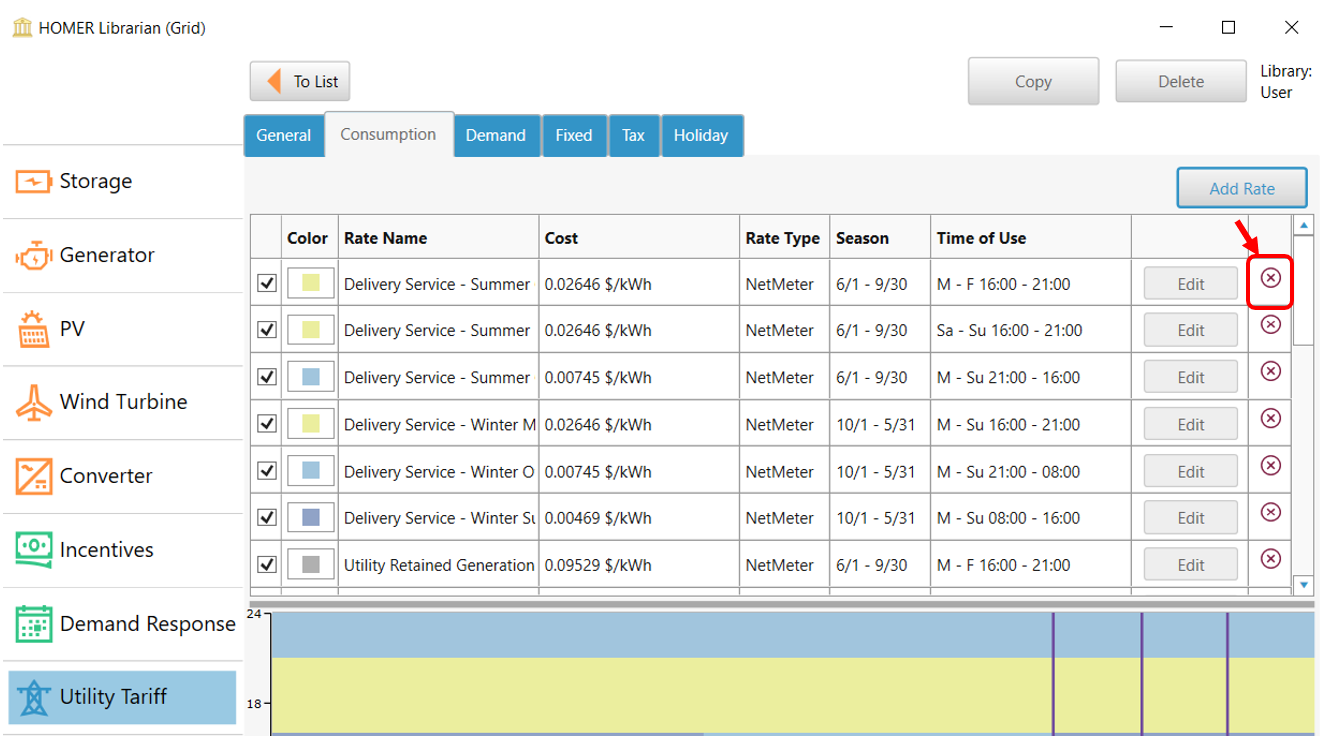
Task: Pick color for Sa - Su 16:00 - 21:00 rate
Action: pyautogui.click(x=310, y=329)
